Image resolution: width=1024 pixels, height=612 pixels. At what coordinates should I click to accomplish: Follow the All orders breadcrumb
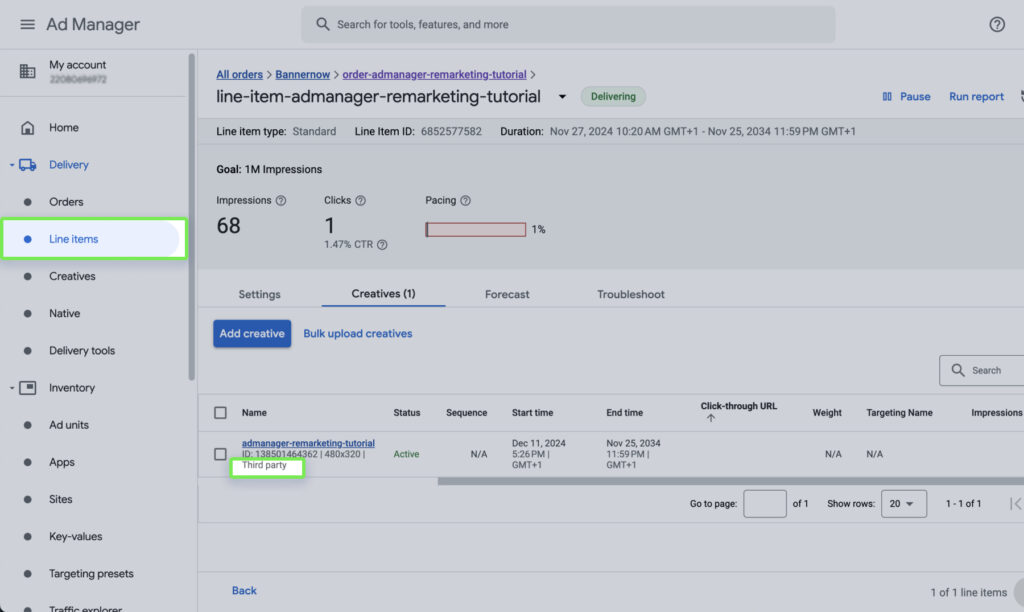[240, 74]
